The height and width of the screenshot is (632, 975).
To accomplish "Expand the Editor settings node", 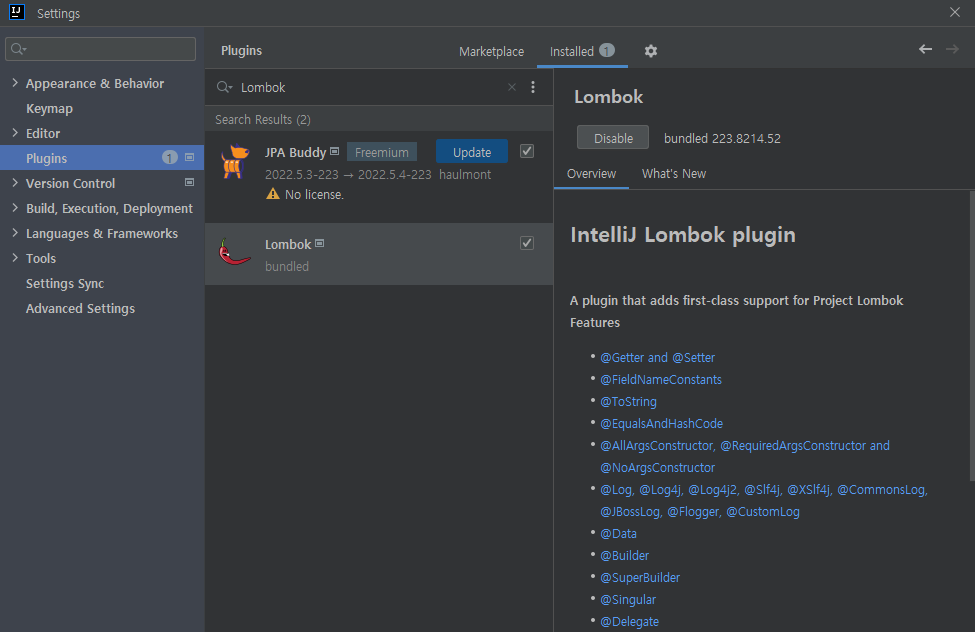I will point(15,132).
